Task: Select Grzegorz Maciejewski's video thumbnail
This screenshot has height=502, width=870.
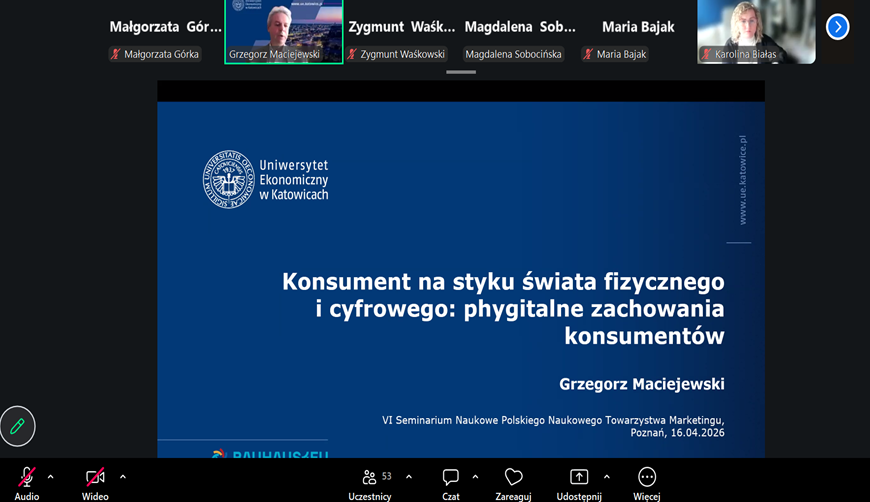Action: [284, 31]
